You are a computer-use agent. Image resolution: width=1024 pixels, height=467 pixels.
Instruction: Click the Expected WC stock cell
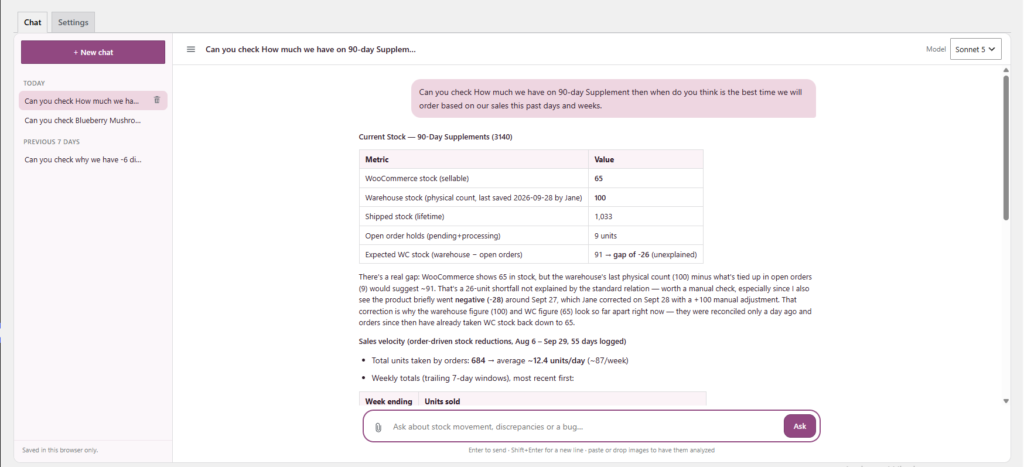pos(474,254)
